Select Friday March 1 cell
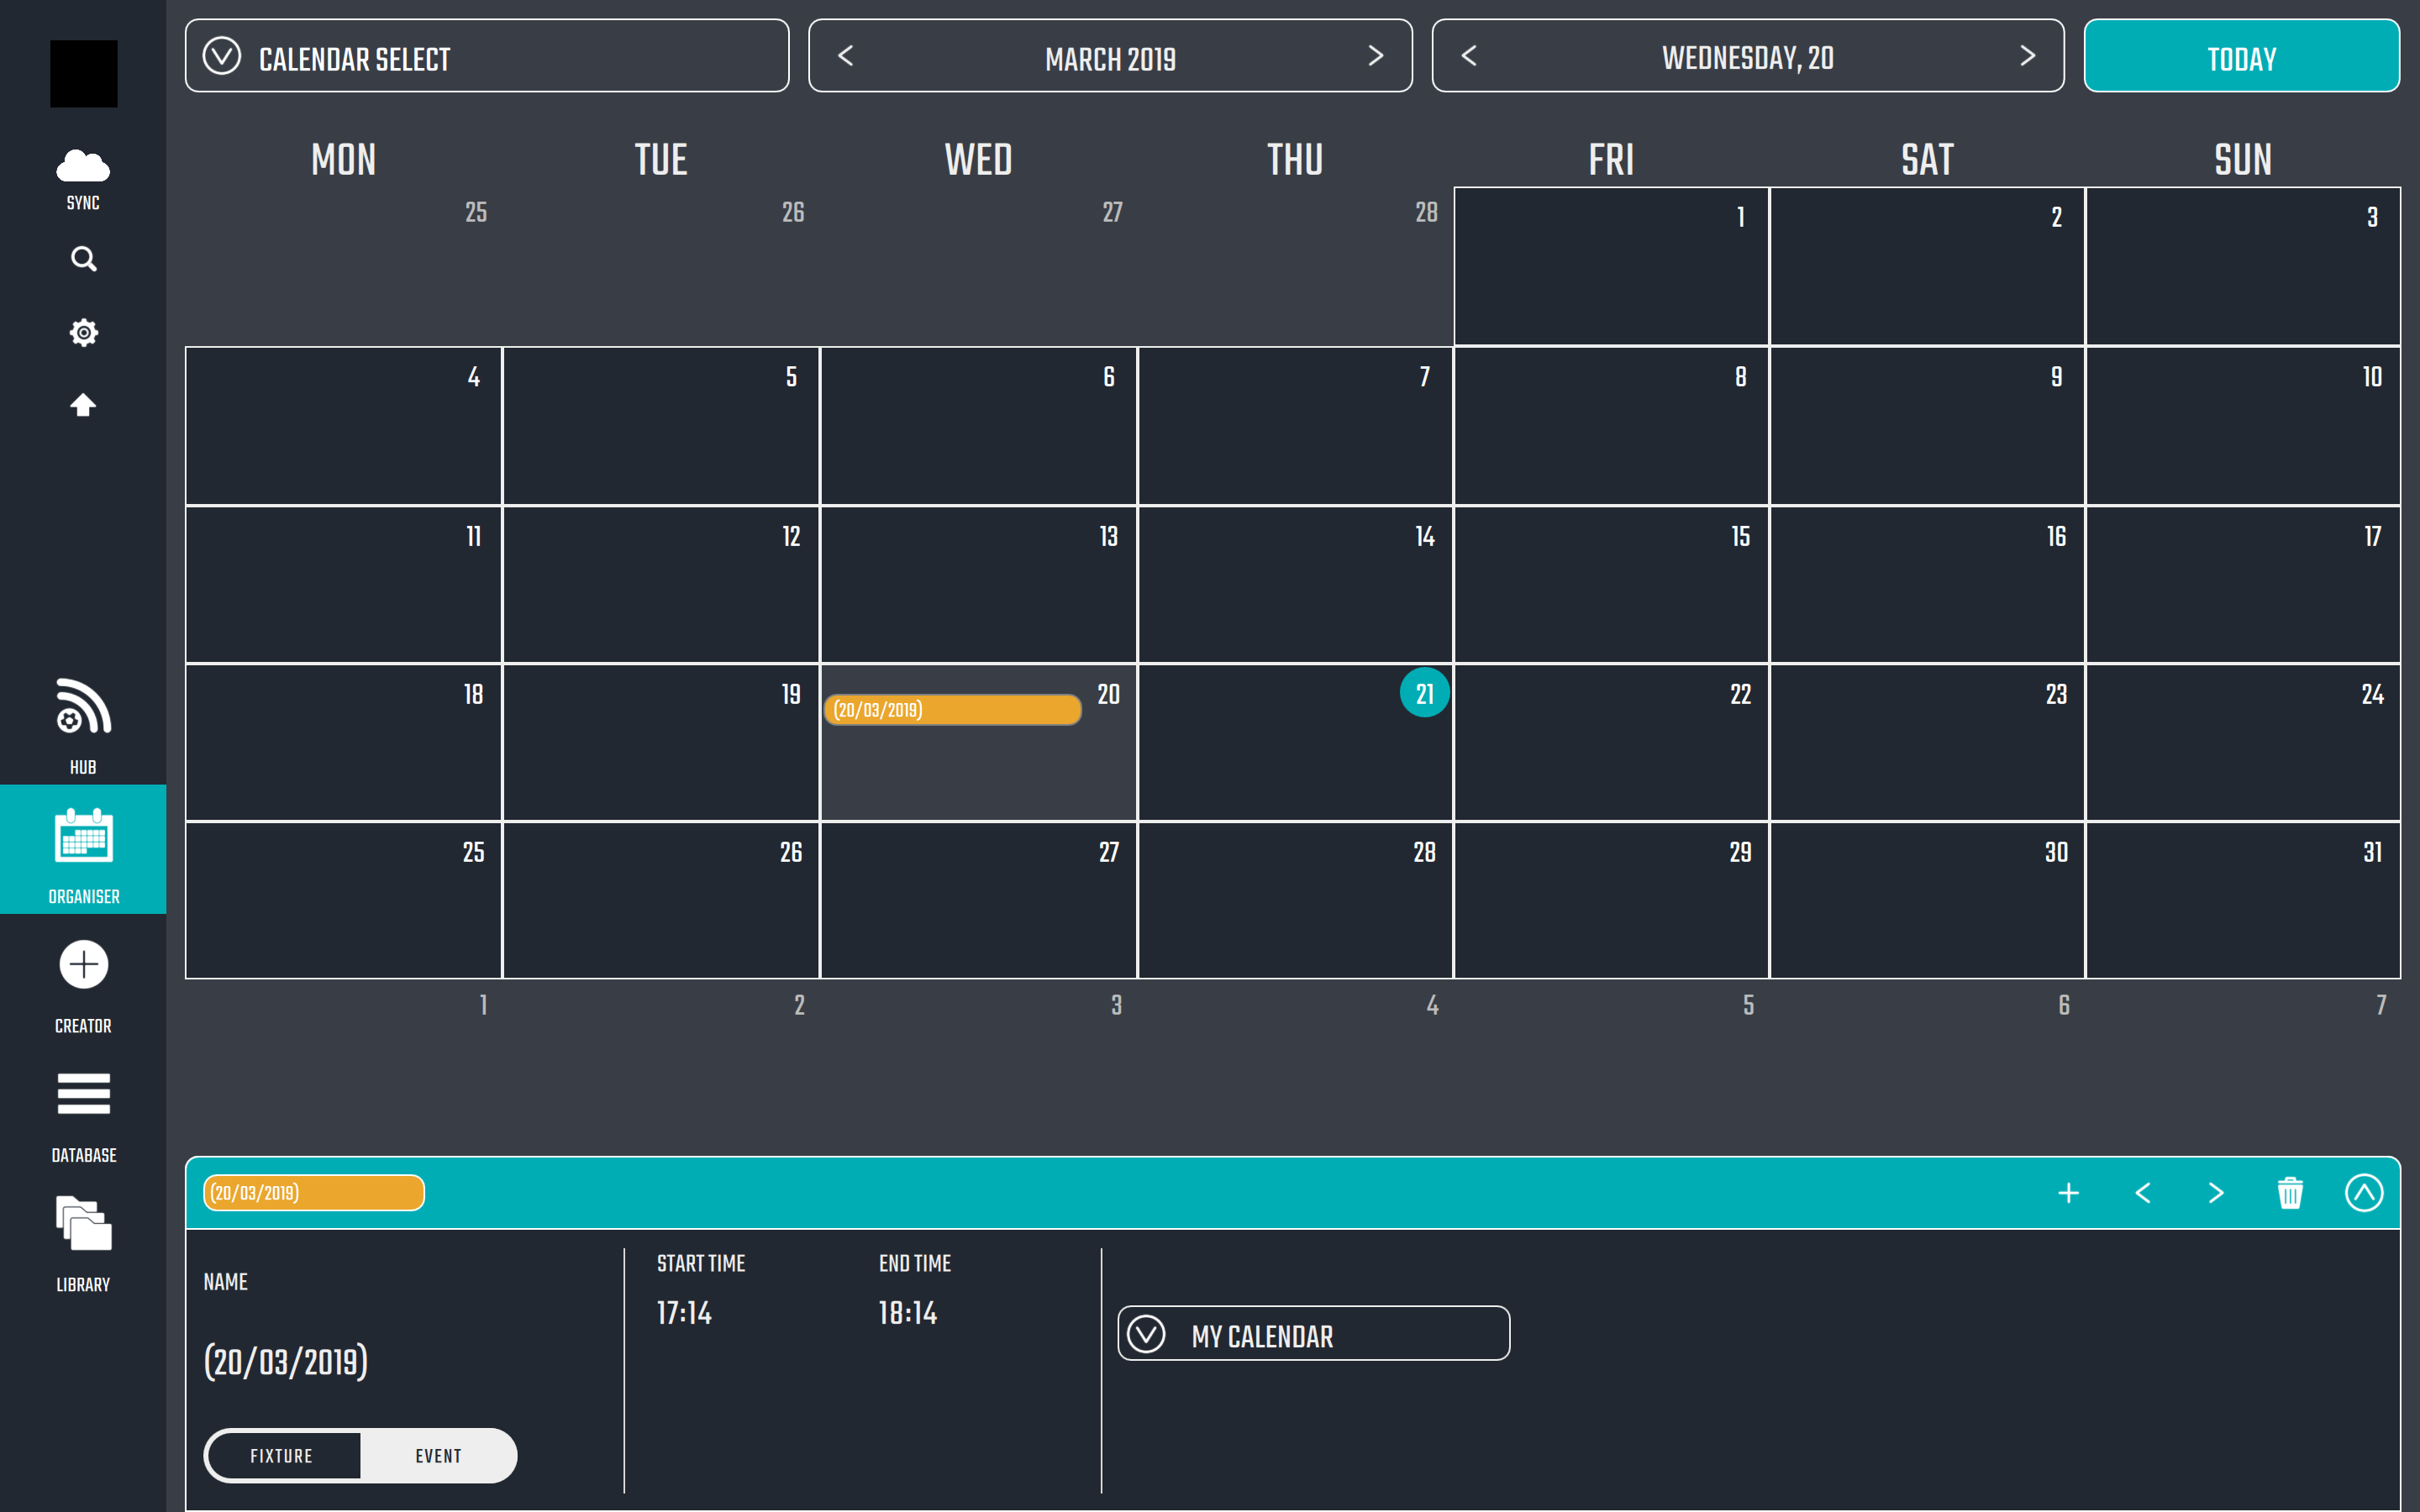The image size is (2420, 1512). (x=1611, y=266)
